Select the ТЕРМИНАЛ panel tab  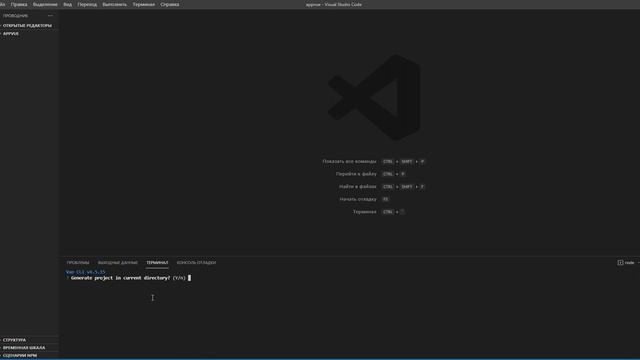(157, 262)
